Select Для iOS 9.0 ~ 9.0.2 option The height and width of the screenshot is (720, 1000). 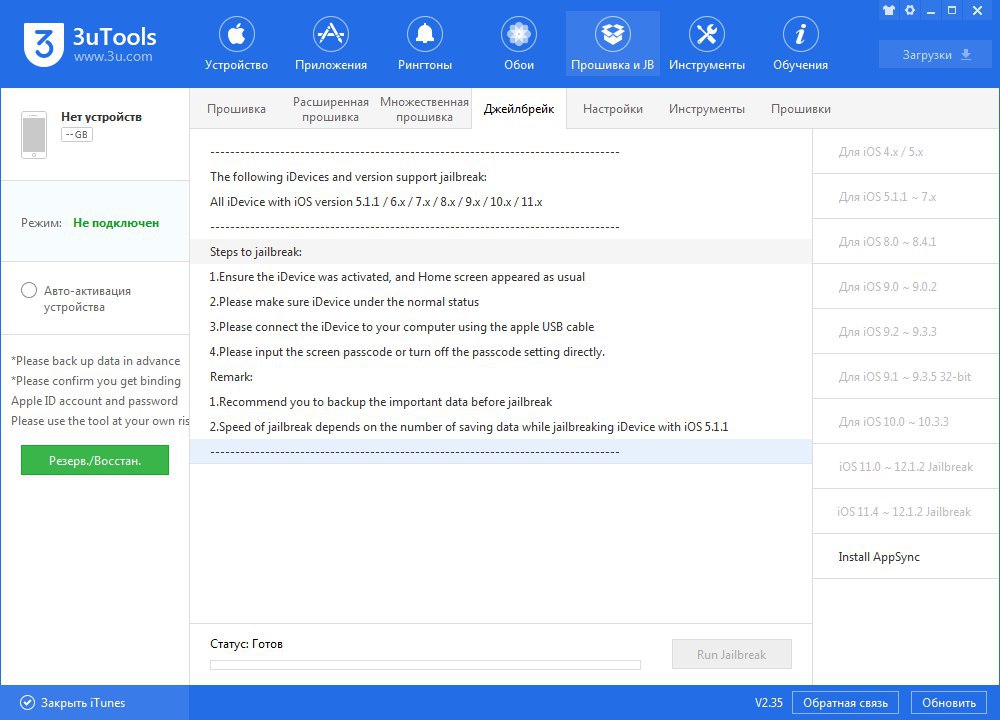point(906,286)
